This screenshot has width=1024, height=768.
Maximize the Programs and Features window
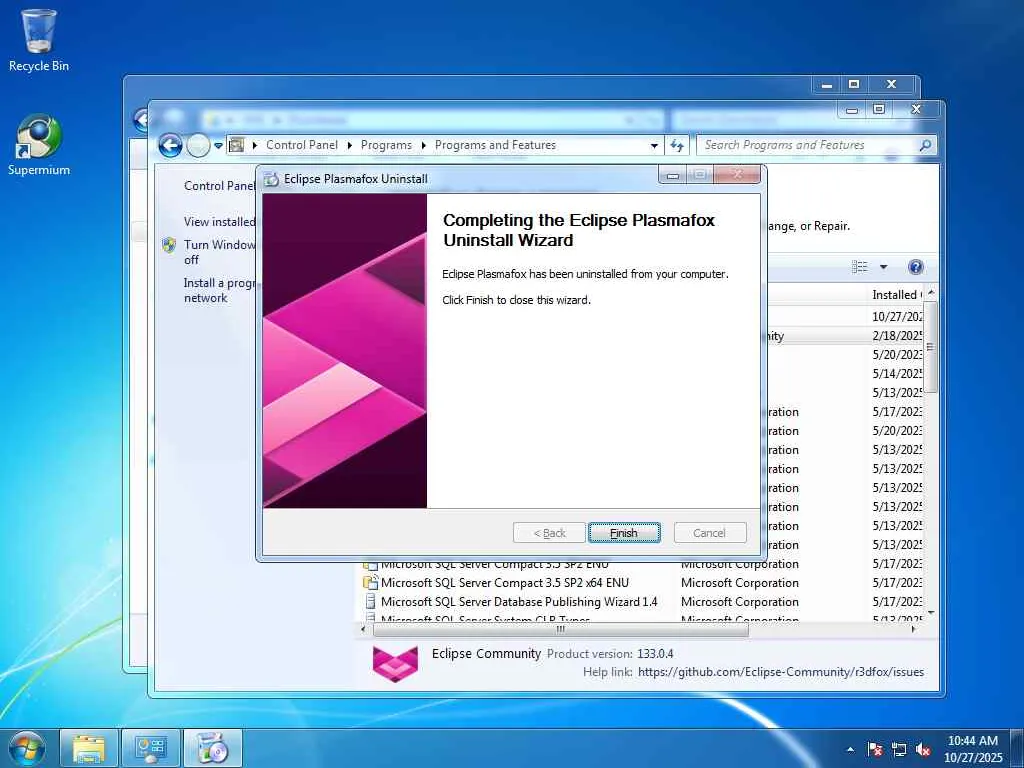pyautogui.click(x=879, y=109)
